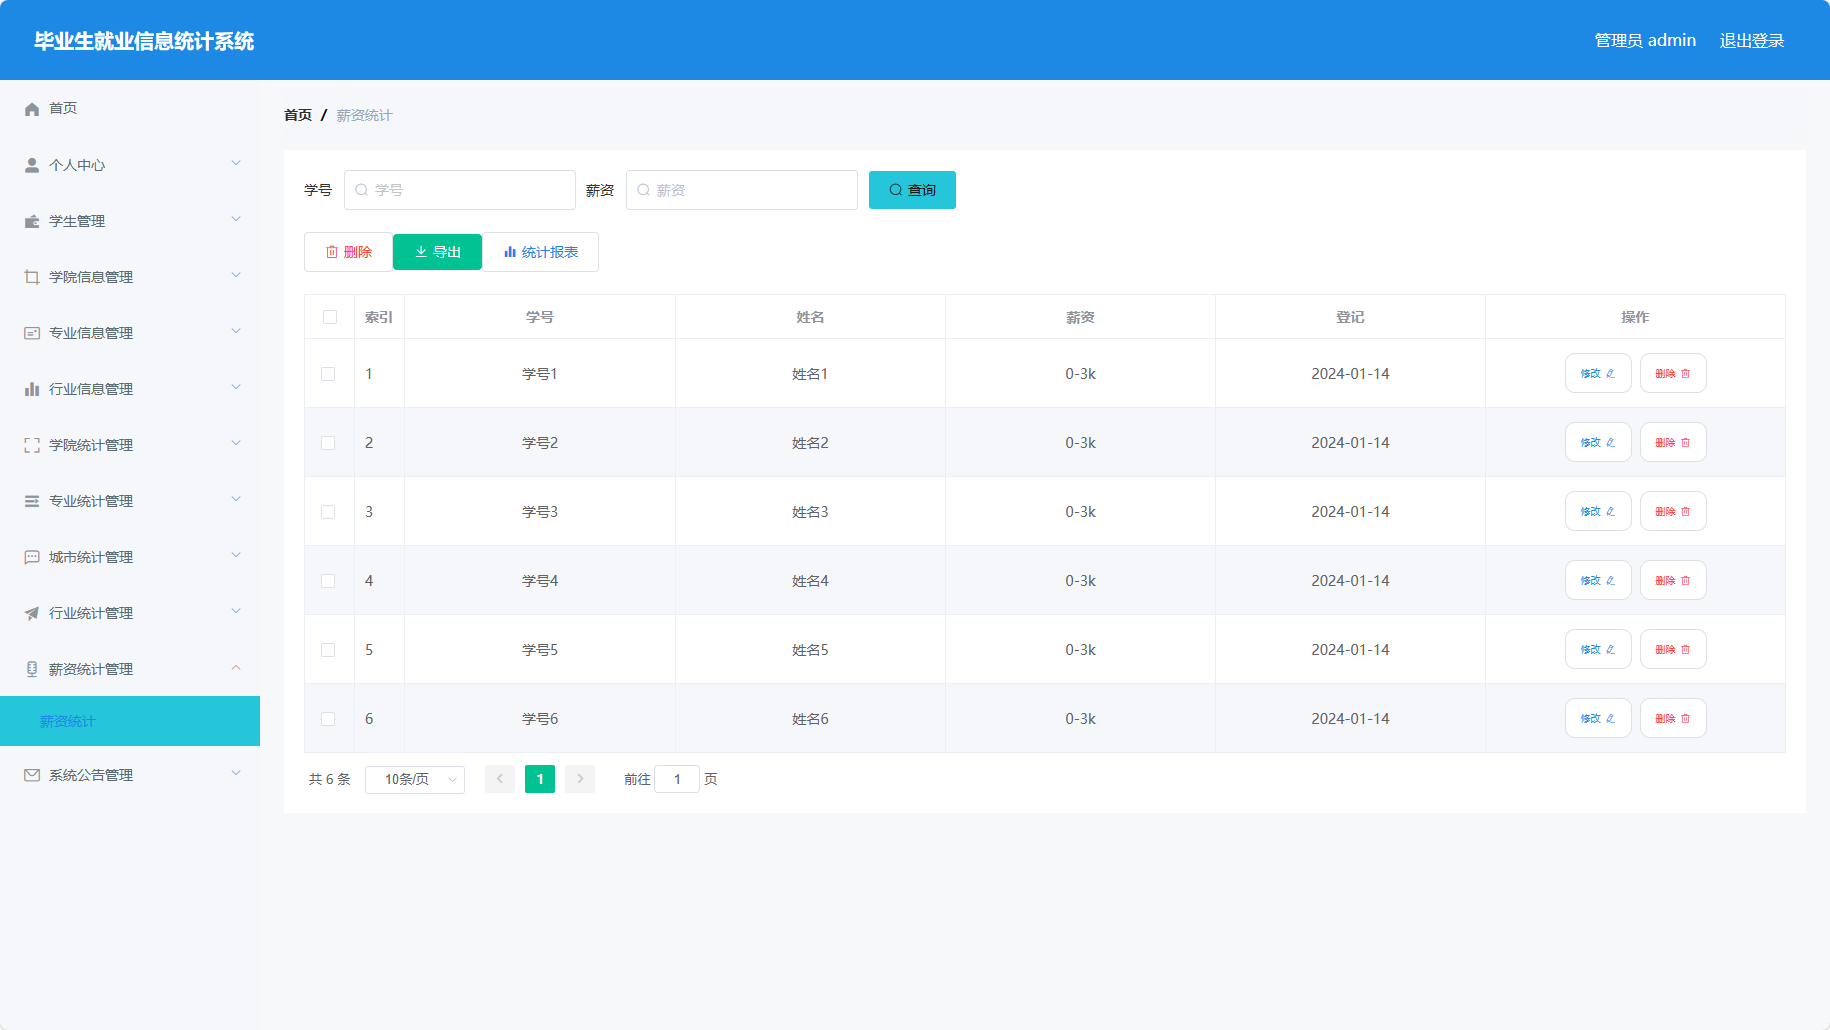This screenshot has width=1830, height=1030.
Task: Click the crop icon beside 学院信息管理
Action: tap(32, 277)
